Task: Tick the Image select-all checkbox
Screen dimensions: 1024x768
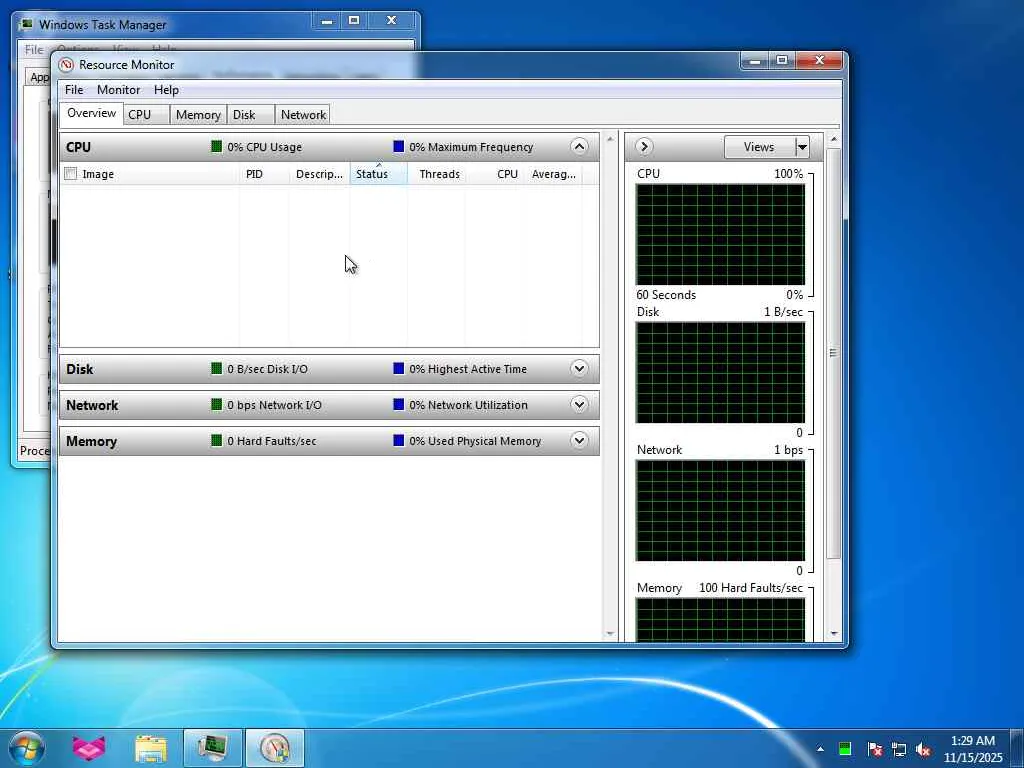Action: (71, 174)
